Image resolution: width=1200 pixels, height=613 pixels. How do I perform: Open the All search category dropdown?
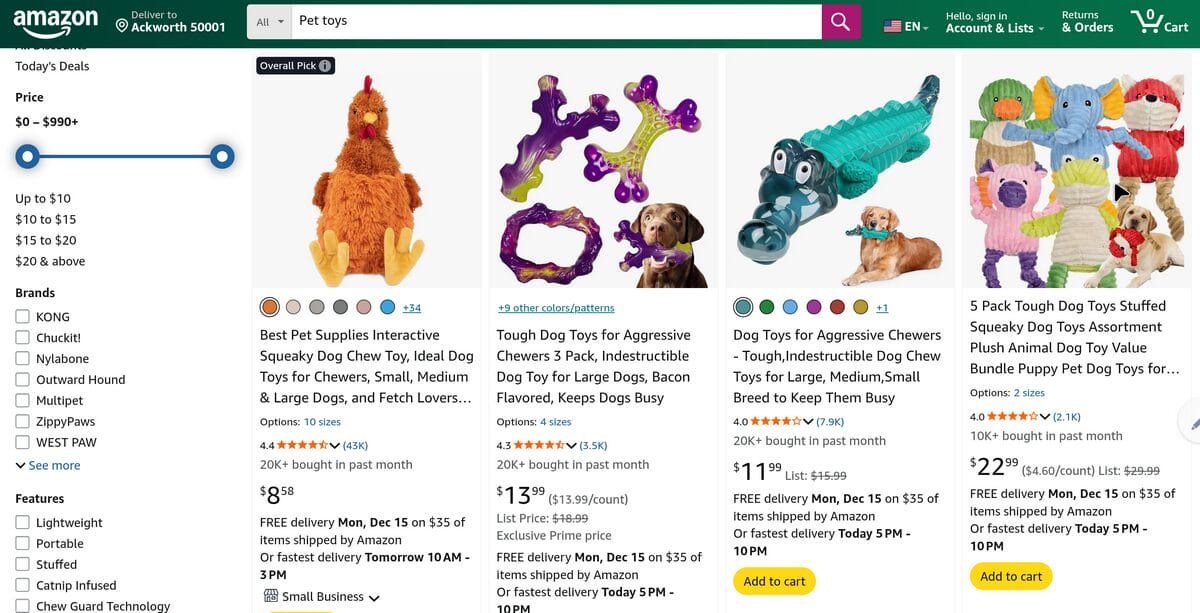pyautogui.click(x=268, y=20)
